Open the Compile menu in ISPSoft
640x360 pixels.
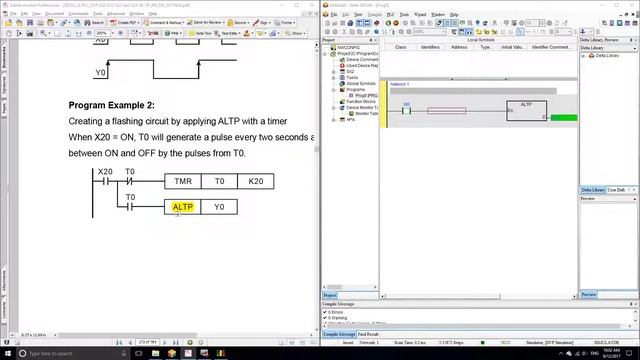point(375,15)
